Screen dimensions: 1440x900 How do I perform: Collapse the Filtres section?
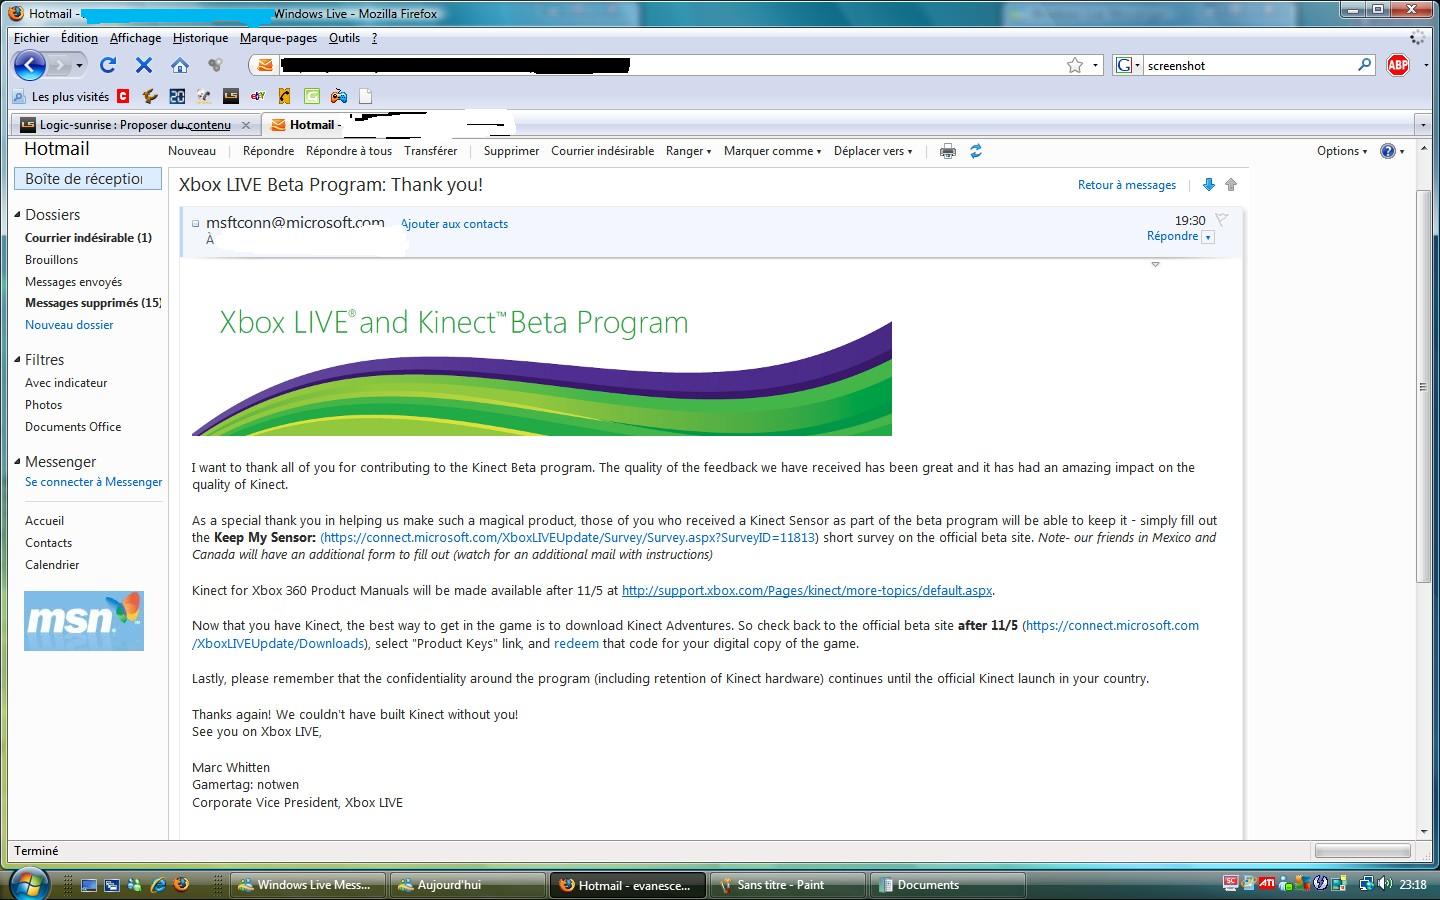click(17, 360)
